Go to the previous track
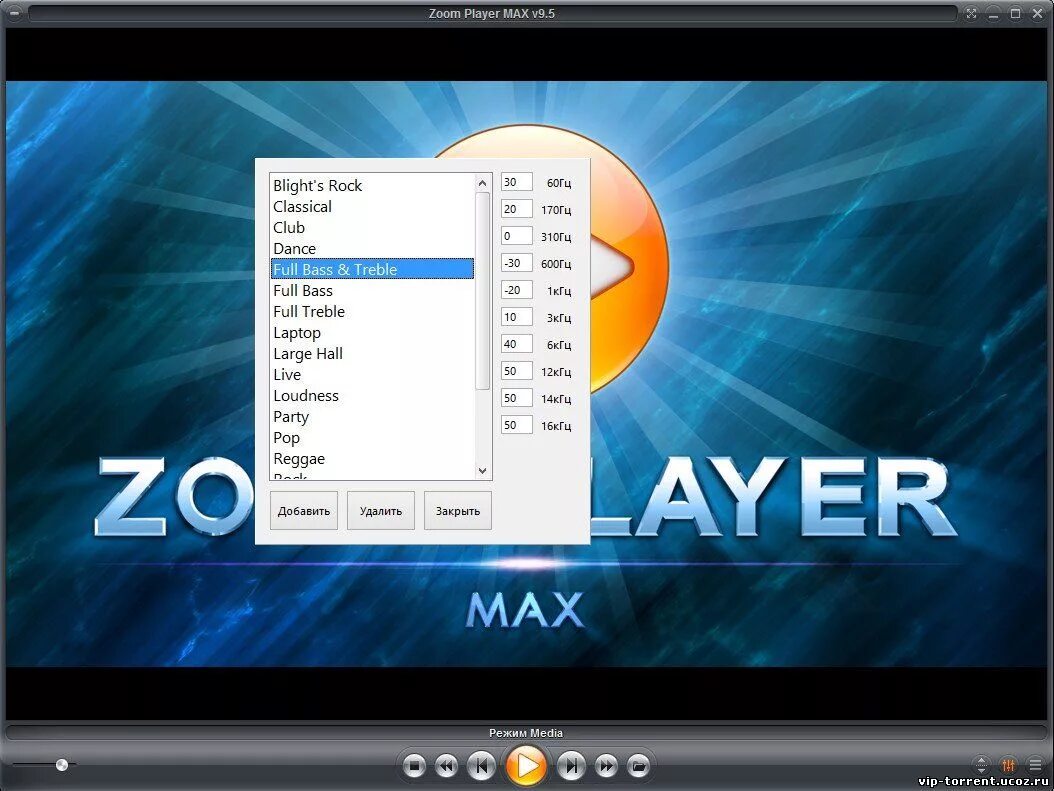Screen dimensions: 1054x791 pyautogui.click(x=481, y=765)
